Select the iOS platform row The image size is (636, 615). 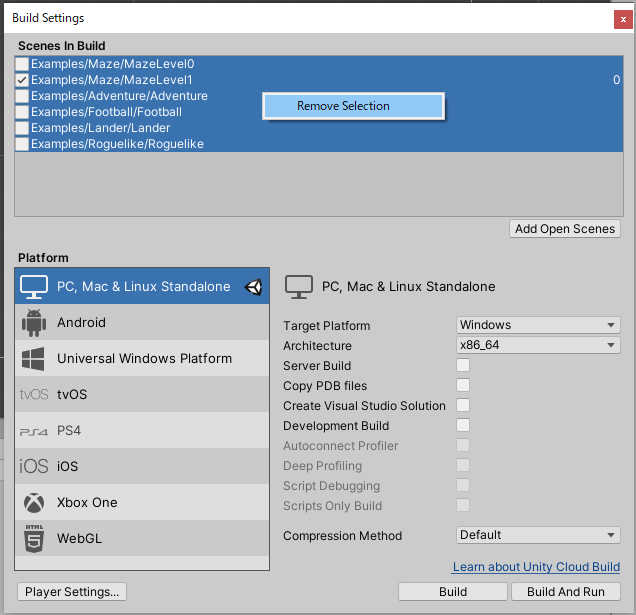(x=142, y=466)
